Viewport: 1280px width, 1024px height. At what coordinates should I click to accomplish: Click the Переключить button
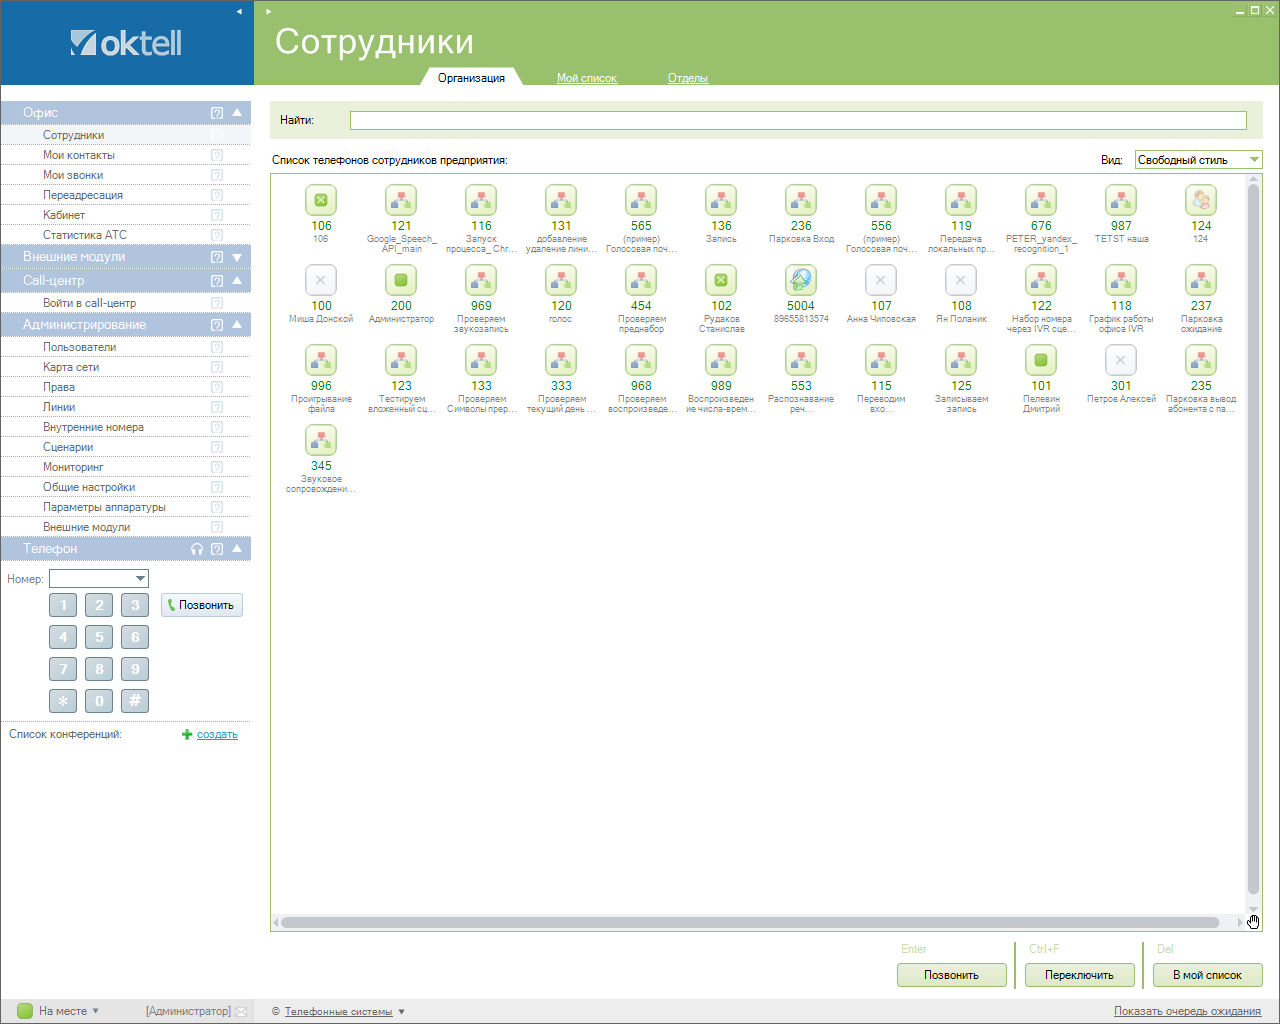[x=1079, y=975]
